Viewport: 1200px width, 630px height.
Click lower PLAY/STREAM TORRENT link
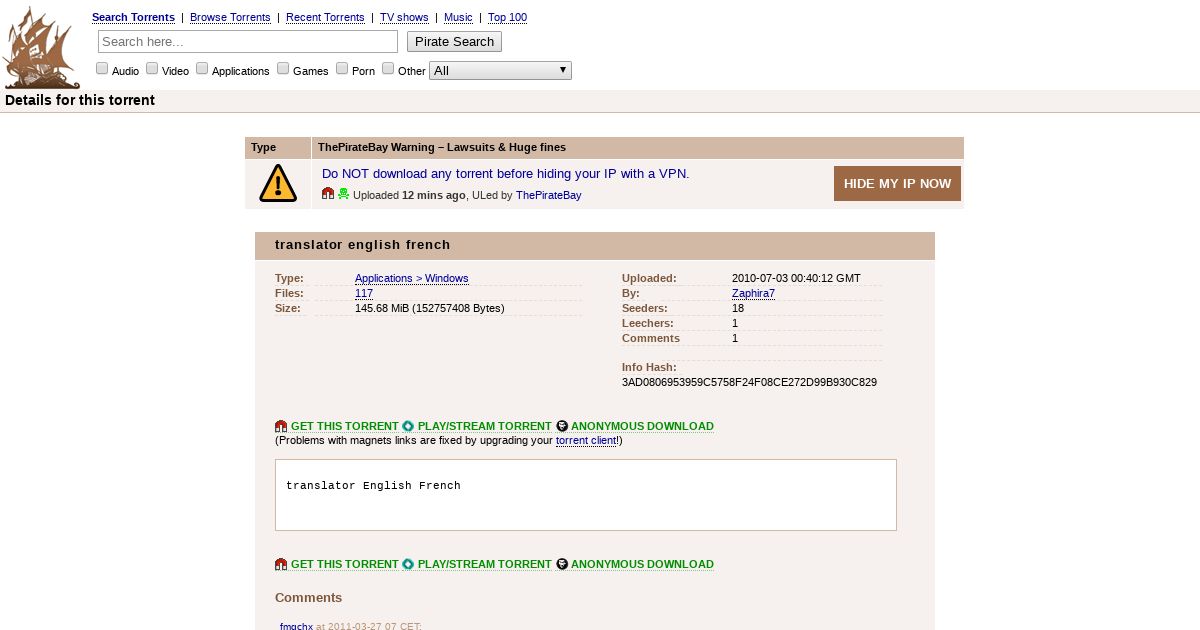[x=484, y=564]
